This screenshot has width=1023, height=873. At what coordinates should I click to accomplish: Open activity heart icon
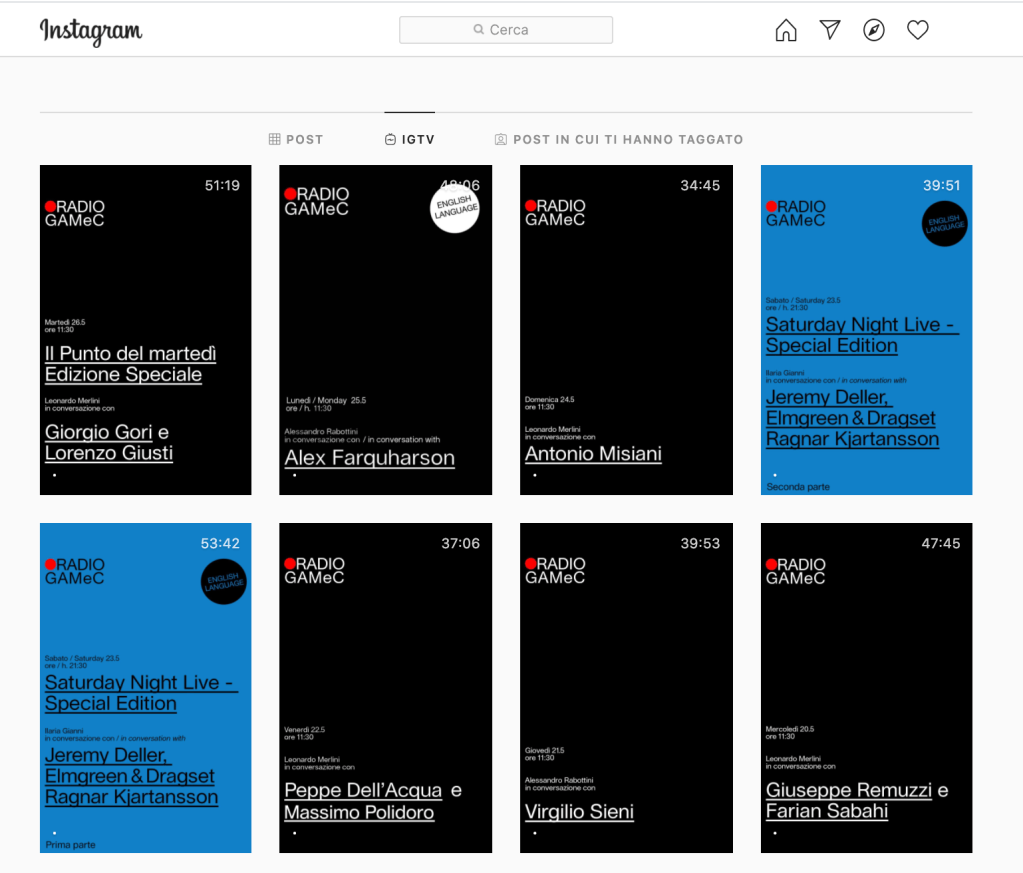[x=918, y=30]
